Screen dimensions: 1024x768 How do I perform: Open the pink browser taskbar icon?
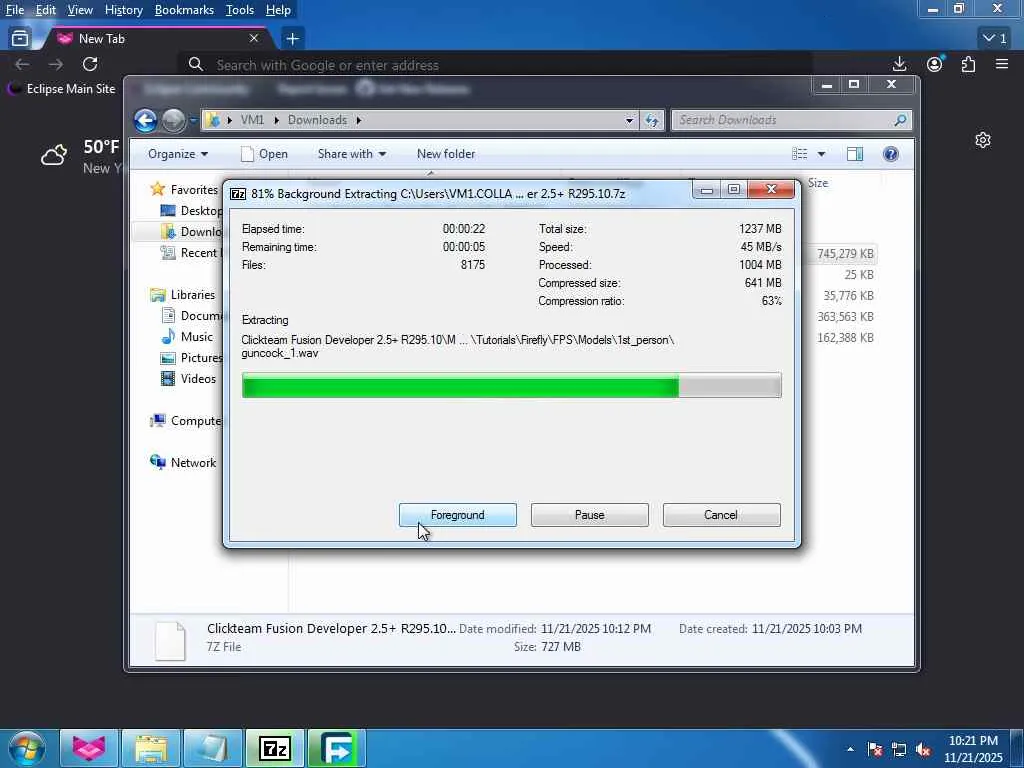(89, 748)
